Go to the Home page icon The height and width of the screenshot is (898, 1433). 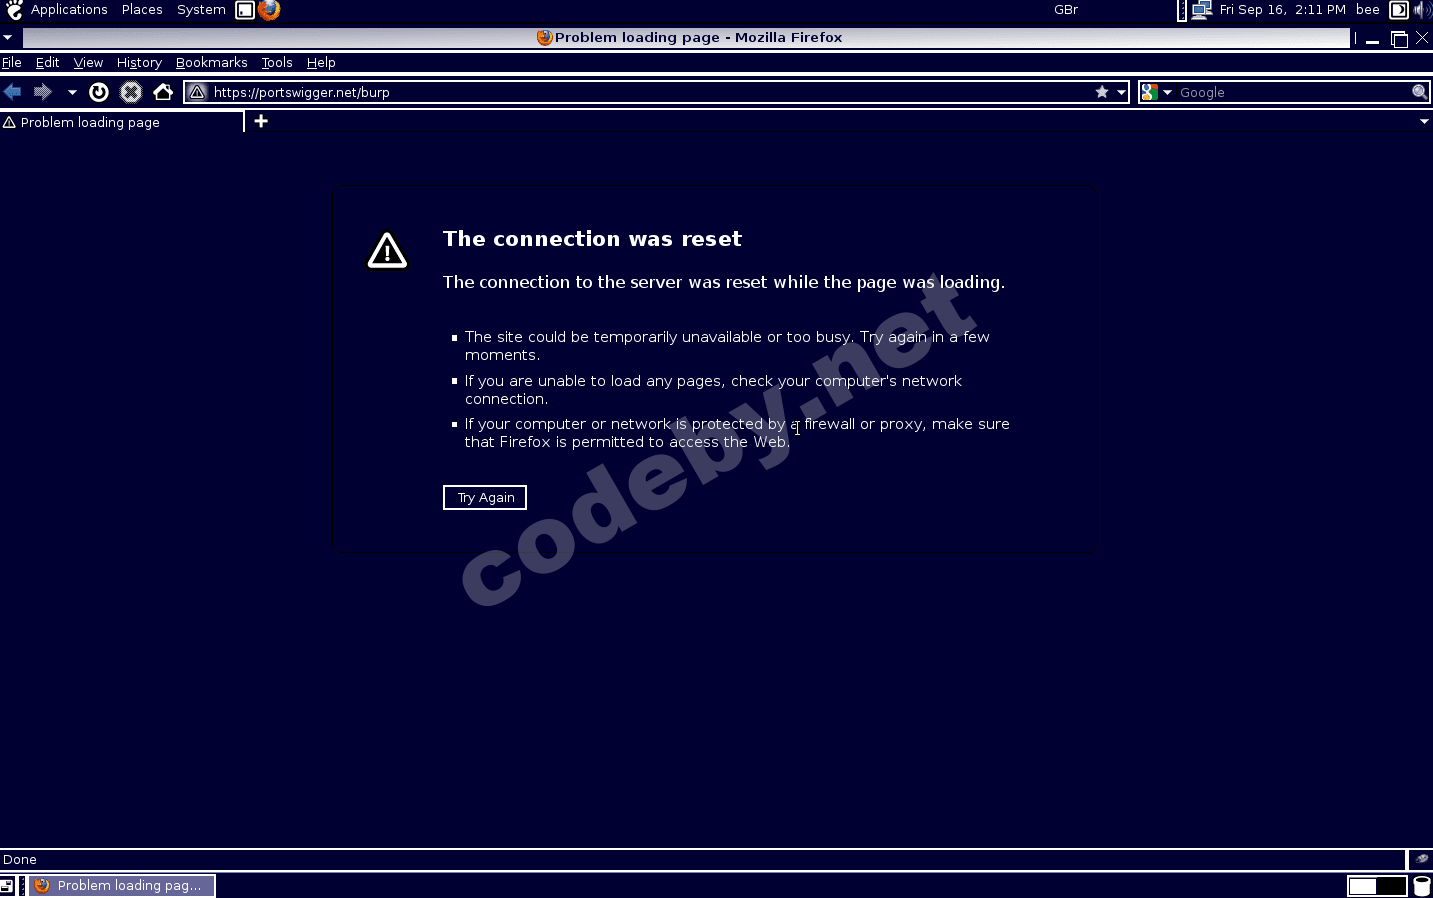[163, 92]
